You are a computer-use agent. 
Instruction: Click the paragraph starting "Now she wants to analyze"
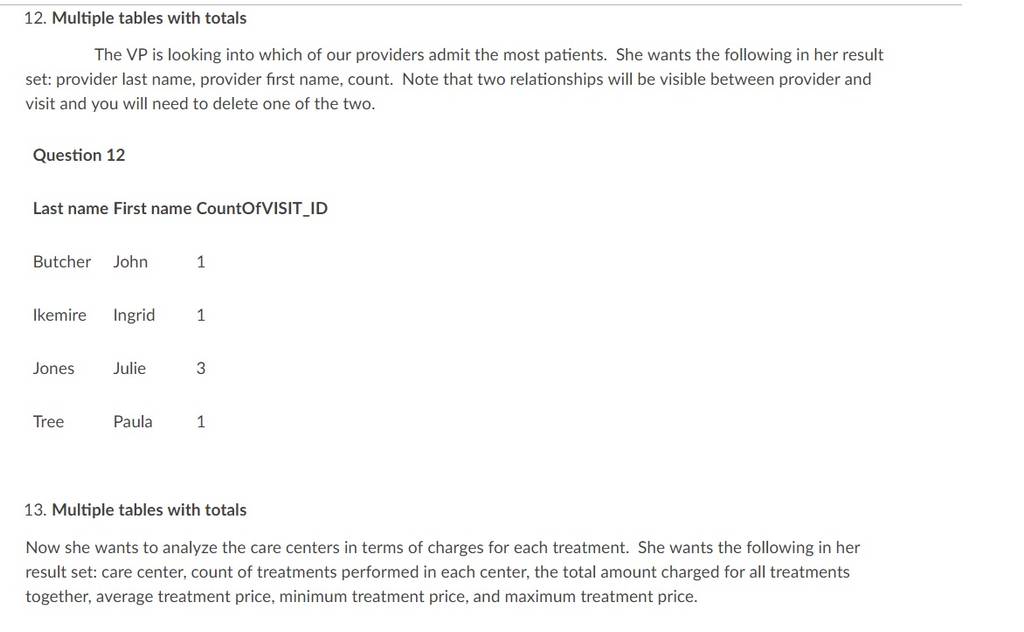(443, 572)
